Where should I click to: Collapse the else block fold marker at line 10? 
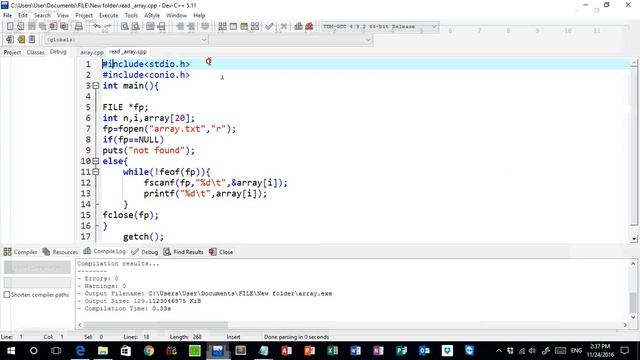coord(96,161)
